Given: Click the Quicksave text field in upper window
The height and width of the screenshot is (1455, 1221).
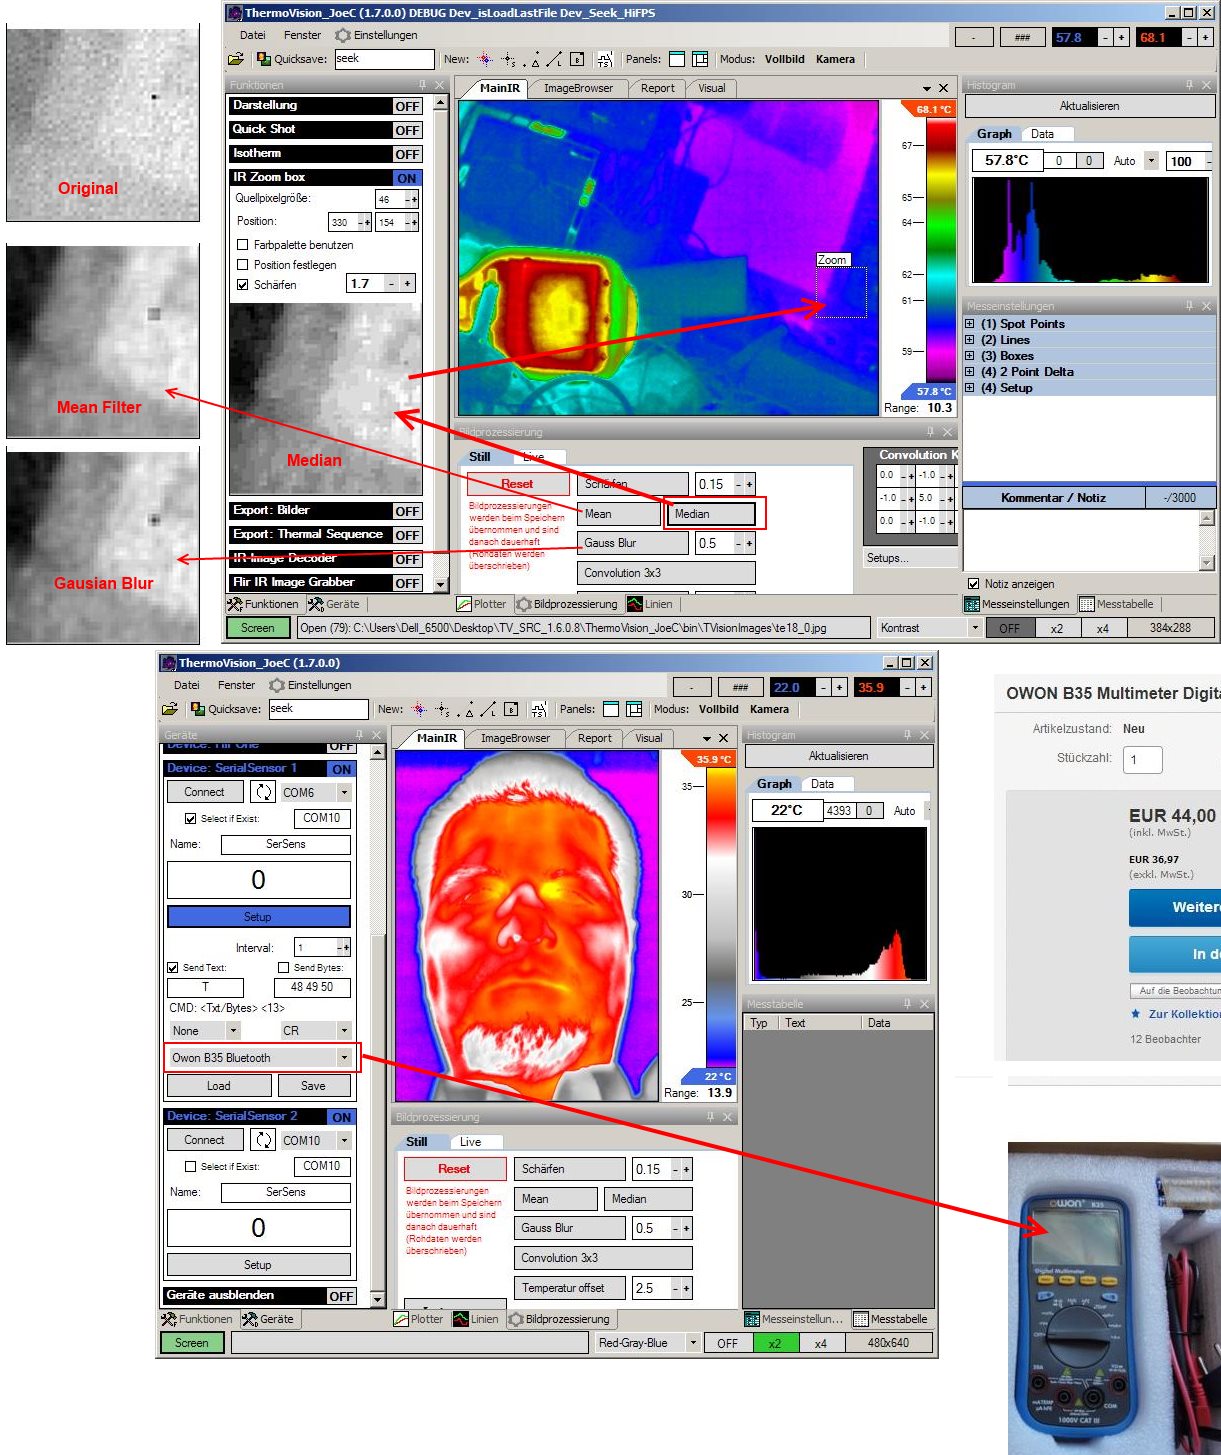Looking at the screenshot, I should click(383, 59).
